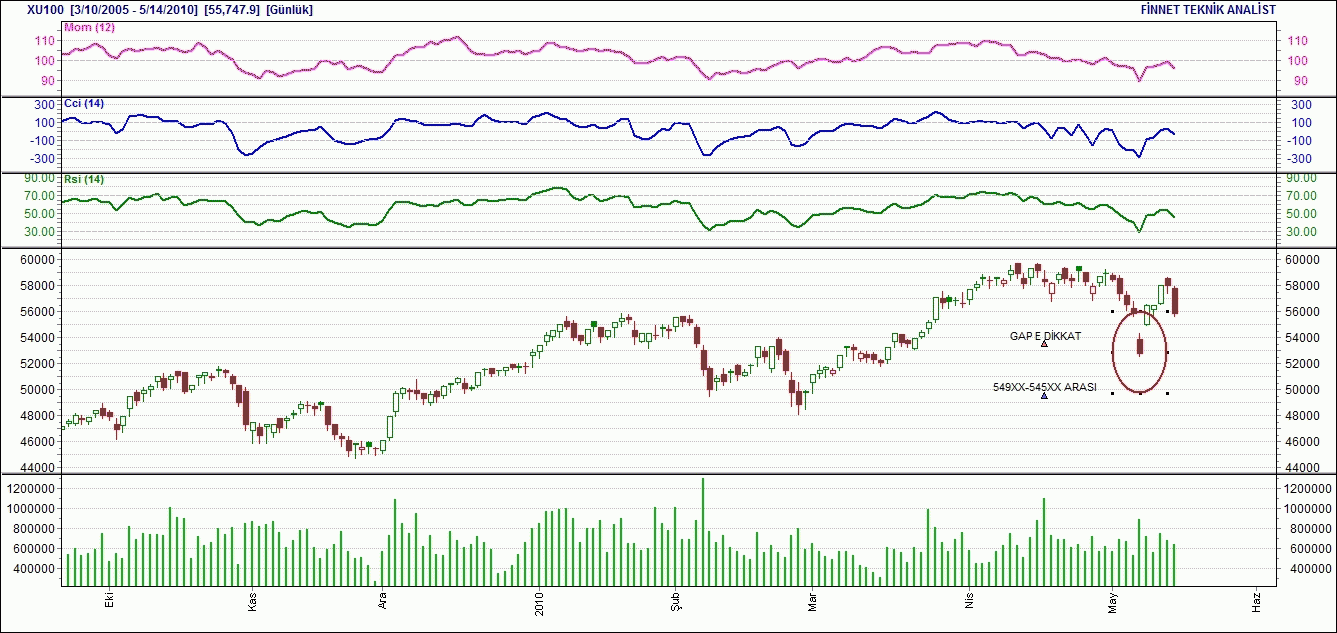Select the Mom (12) indicator label
This screenshot has height=633, width=1337.
point(89,28)
